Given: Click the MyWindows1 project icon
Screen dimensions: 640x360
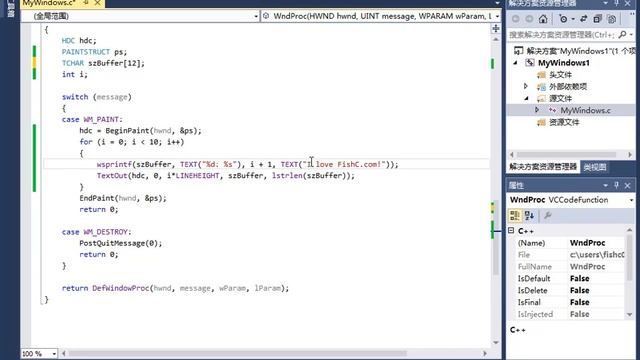Looking at the screenshot, I should click(x=529, y=63).
